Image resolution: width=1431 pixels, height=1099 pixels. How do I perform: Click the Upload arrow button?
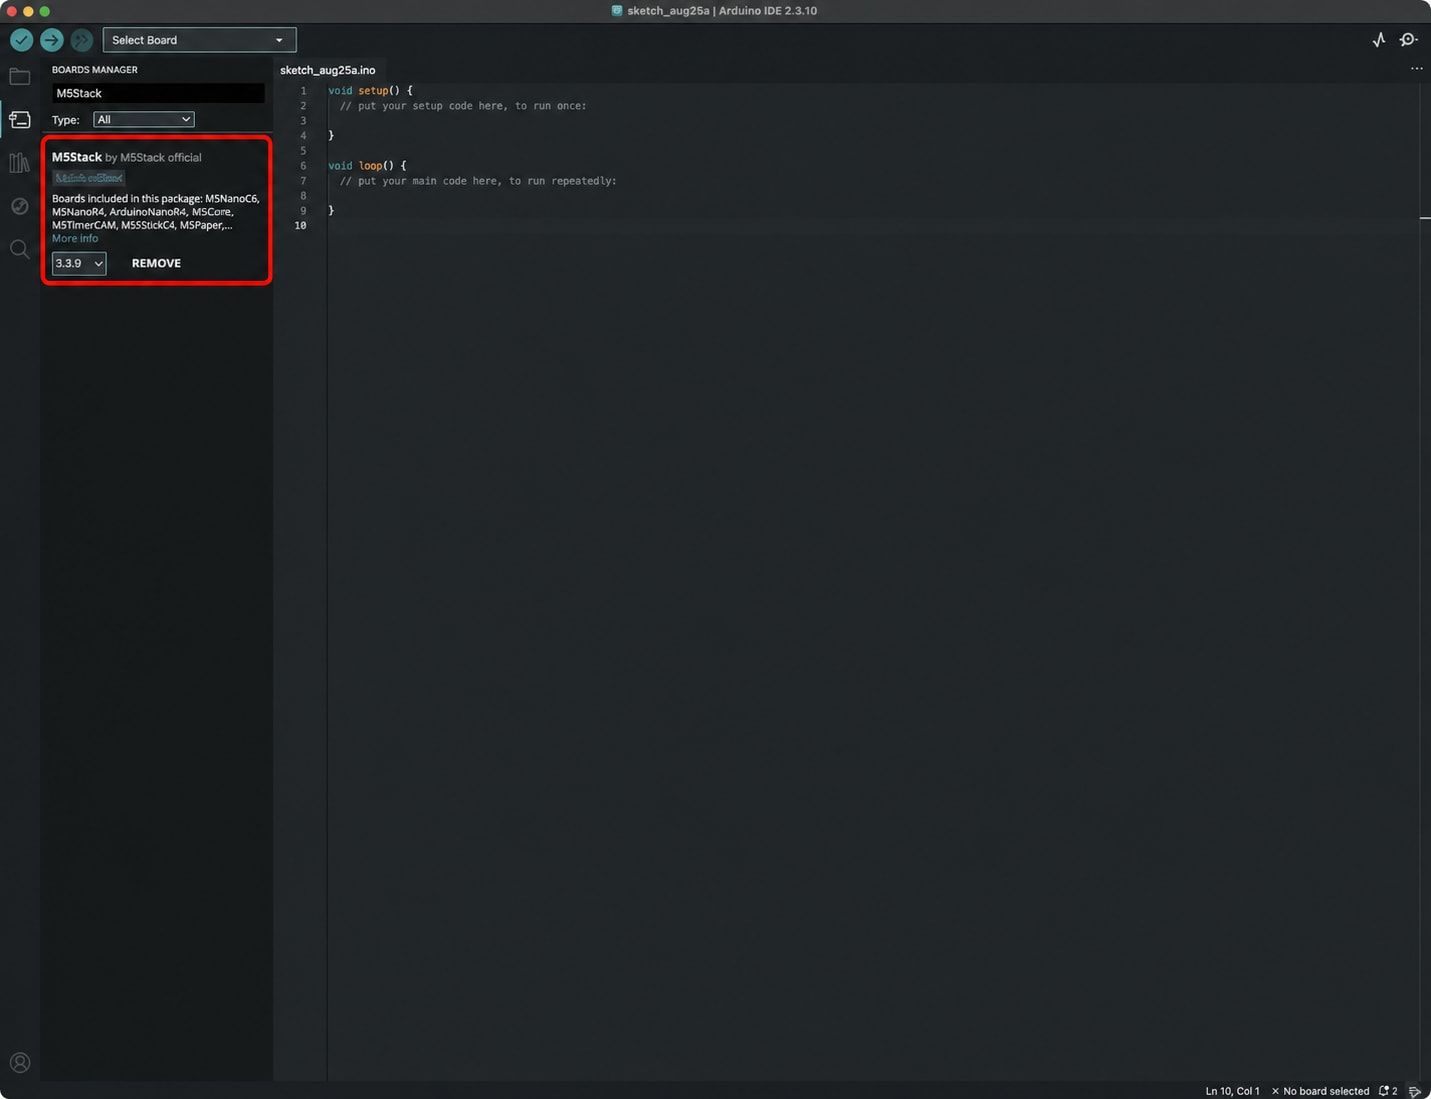(52, 40)
